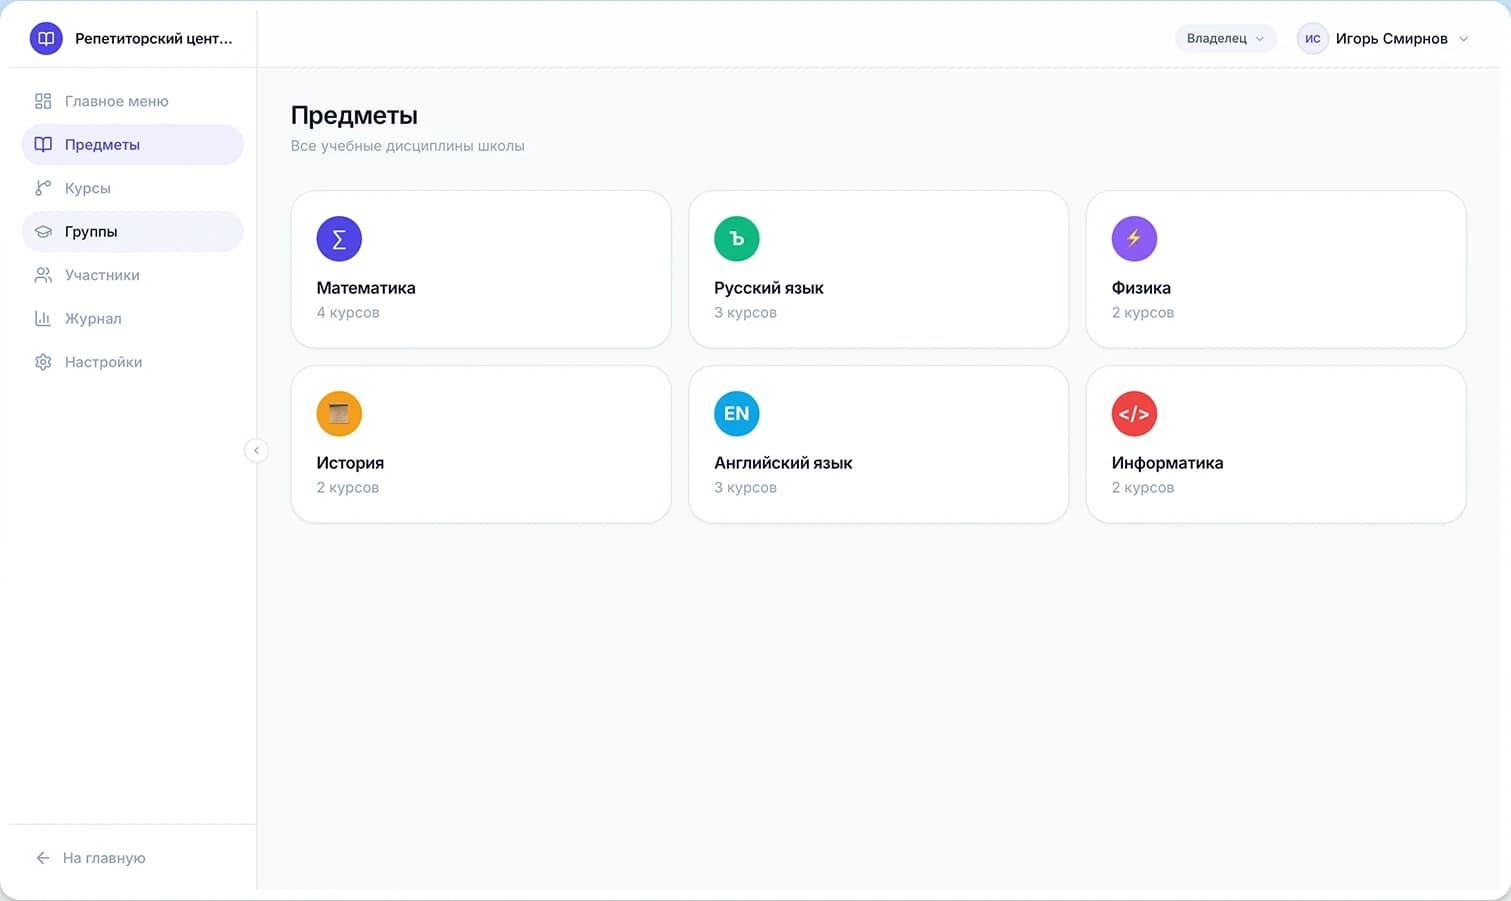
Task: Click the Предметы book icon in sidebar
Action: (x=43, y=145)
